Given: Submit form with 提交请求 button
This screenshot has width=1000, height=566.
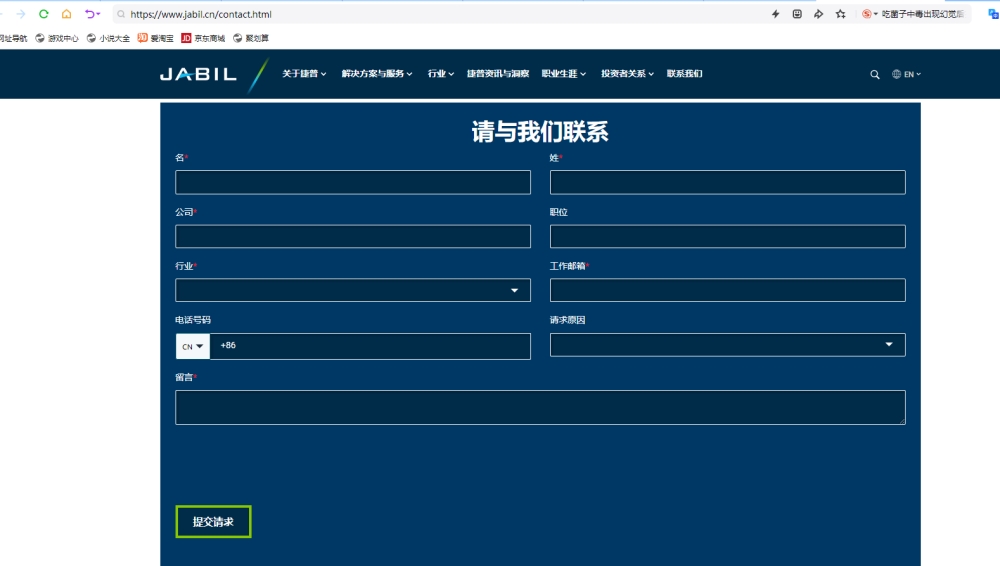Looking at the screenshot, I should [214, 521].
